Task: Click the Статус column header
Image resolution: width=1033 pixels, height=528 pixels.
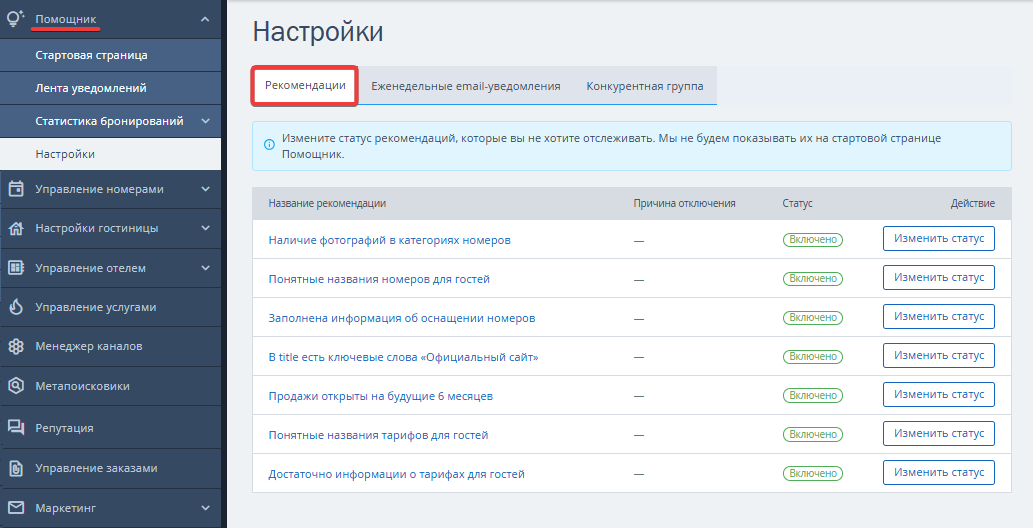Action: point(797,203)
